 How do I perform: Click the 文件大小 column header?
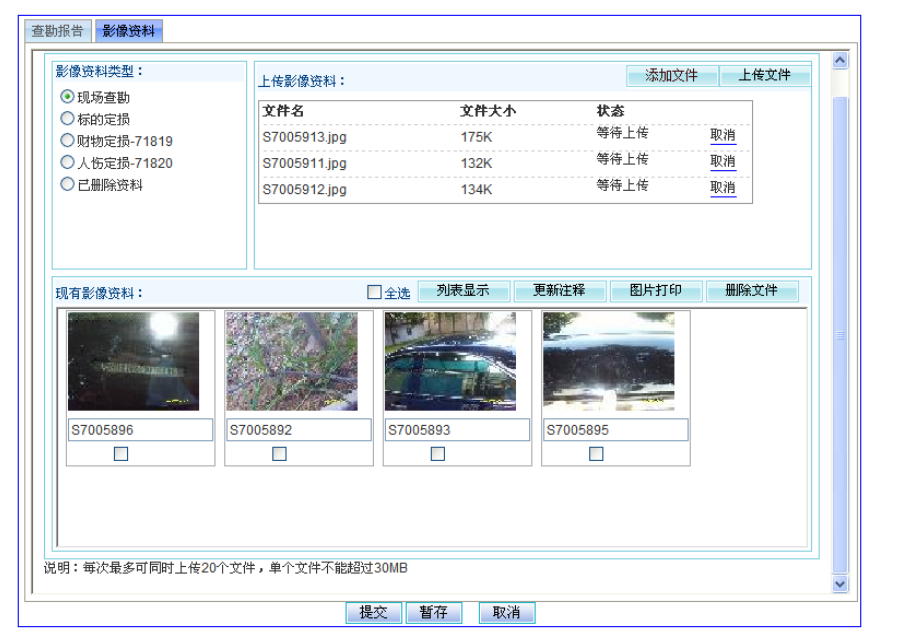[488, 111]
